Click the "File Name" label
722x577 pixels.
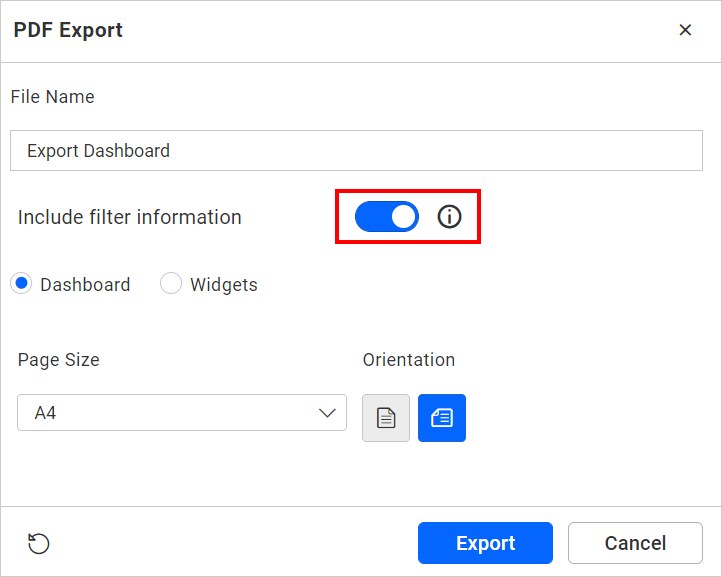[52, 97]
